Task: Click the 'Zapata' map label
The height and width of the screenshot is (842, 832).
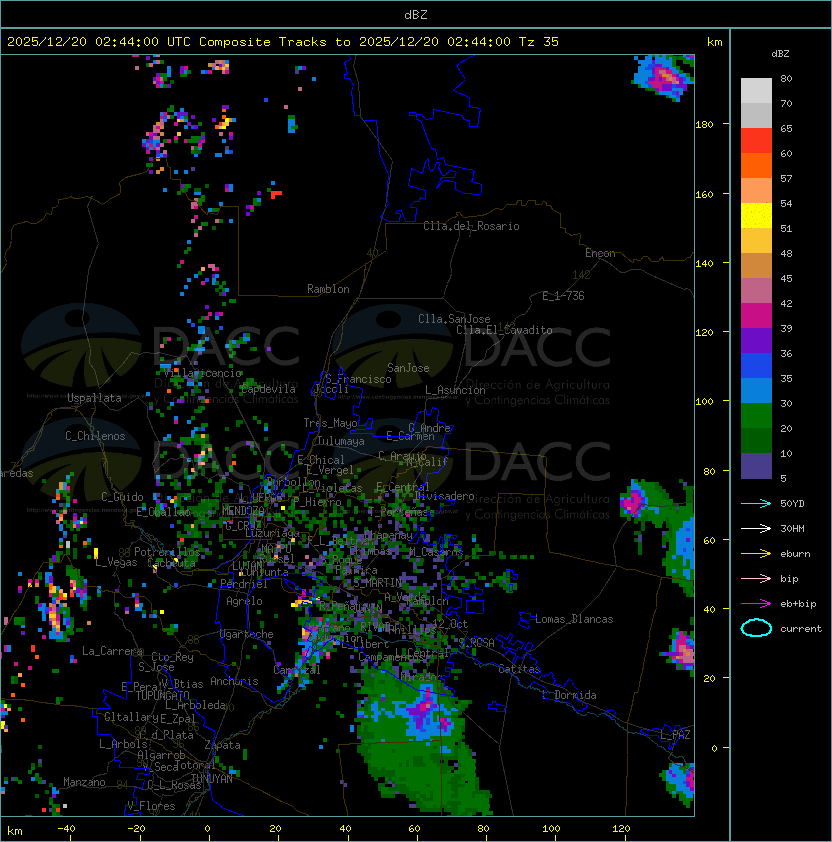Action: (222, 745)
